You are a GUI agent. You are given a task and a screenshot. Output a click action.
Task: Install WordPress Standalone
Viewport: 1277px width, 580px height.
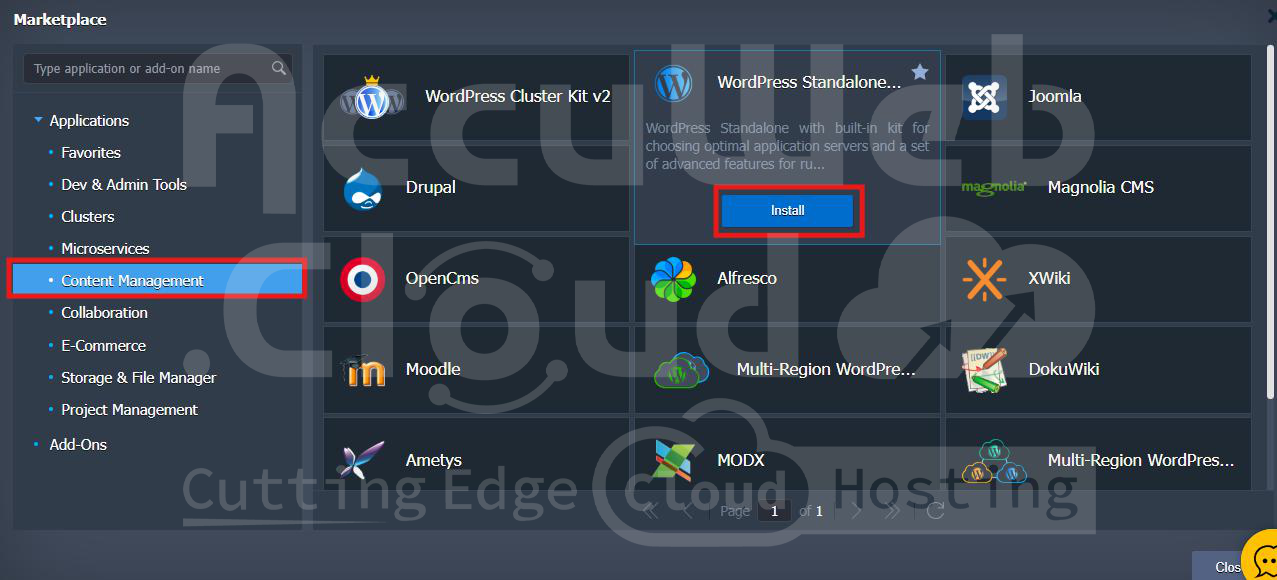pos(788,210)
